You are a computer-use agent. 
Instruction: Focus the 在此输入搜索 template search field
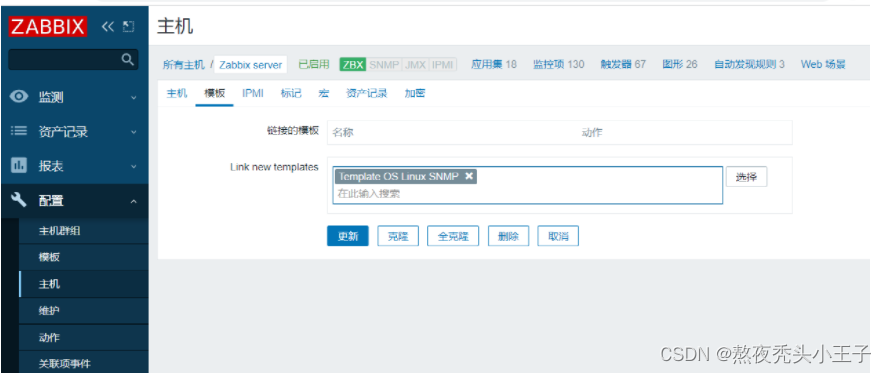tap(528, 193)
